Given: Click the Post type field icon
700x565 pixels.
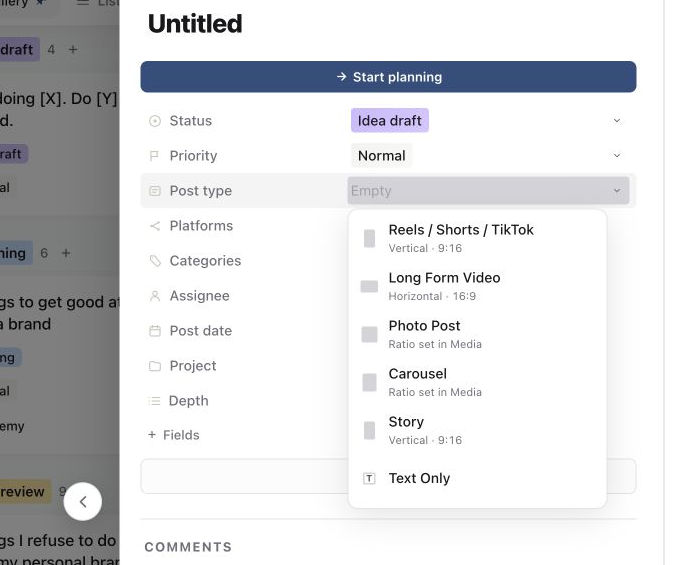Looking at the screenshot, I should click(154, 191).
